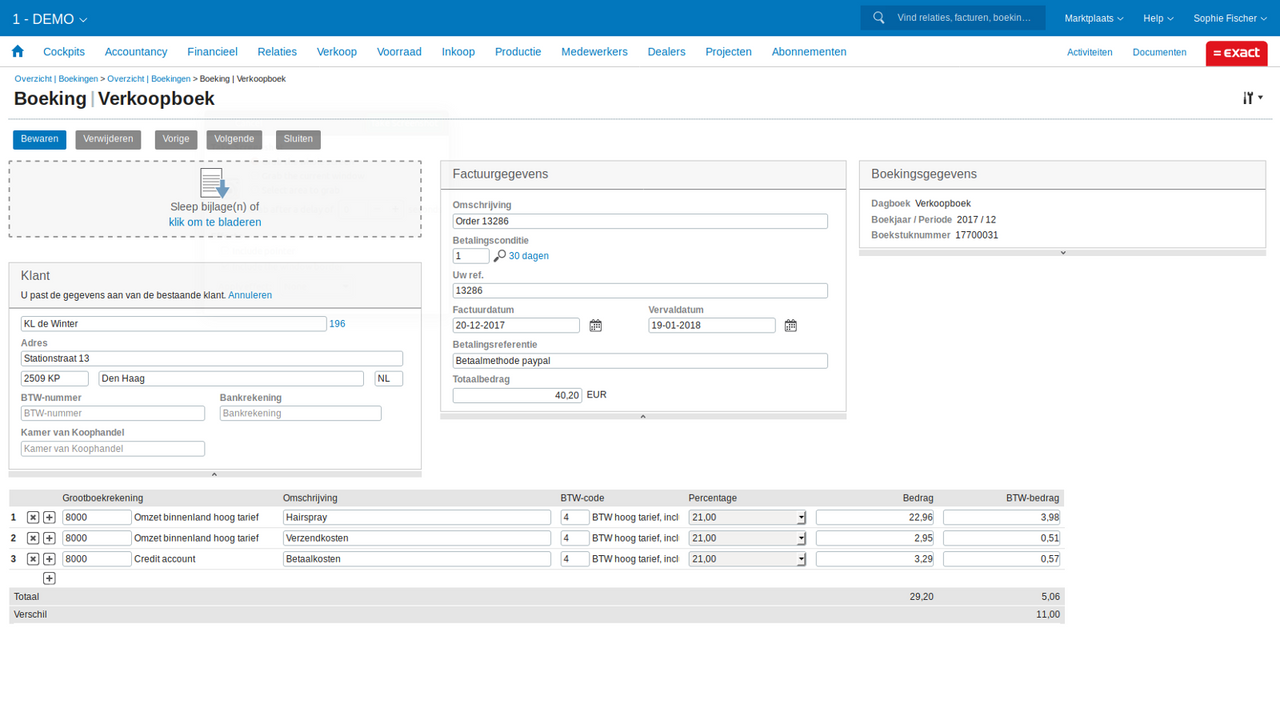
Task: Open the Accountancy menu
Action: pyautogui.click(x=135, y=51)
